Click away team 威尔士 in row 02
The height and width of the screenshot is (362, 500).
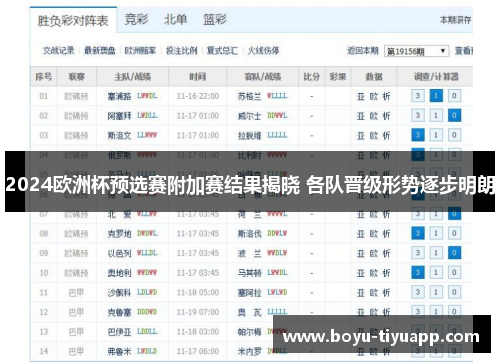coord(249,116)
